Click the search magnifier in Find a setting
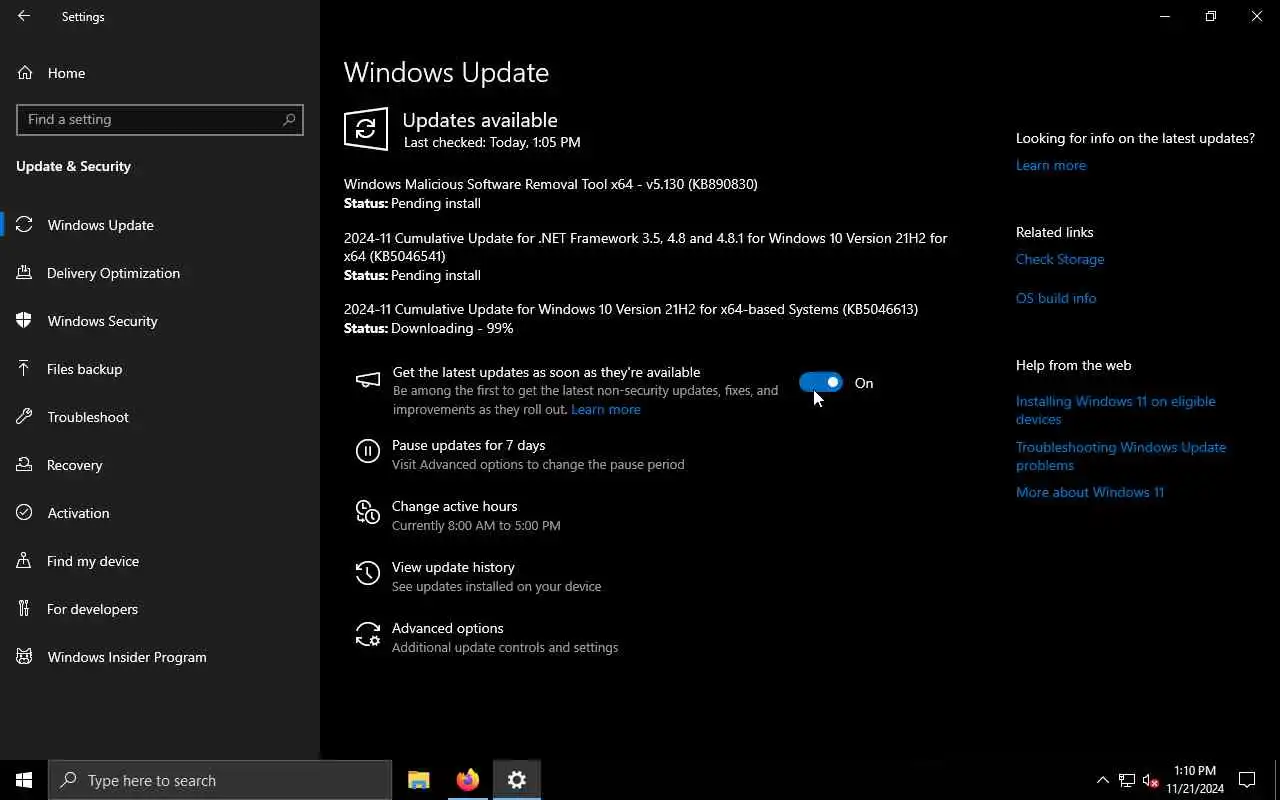The height and width of the screenshot is (800, 1280). coord(289,119)
